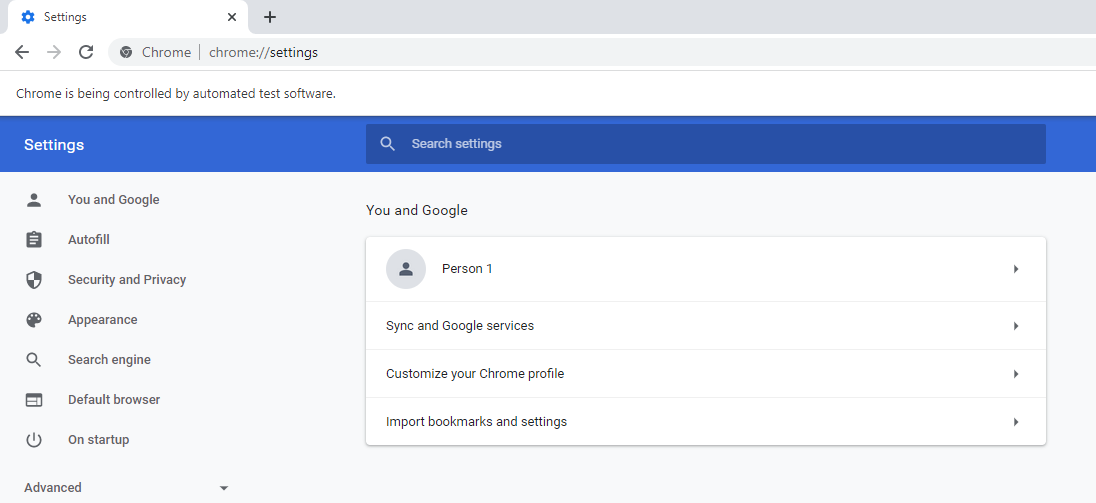Click the magnifier icon beside Search engine
The width and height of the screenshot is (1096, 503).
pyautogui.click(x=34, y=360)
